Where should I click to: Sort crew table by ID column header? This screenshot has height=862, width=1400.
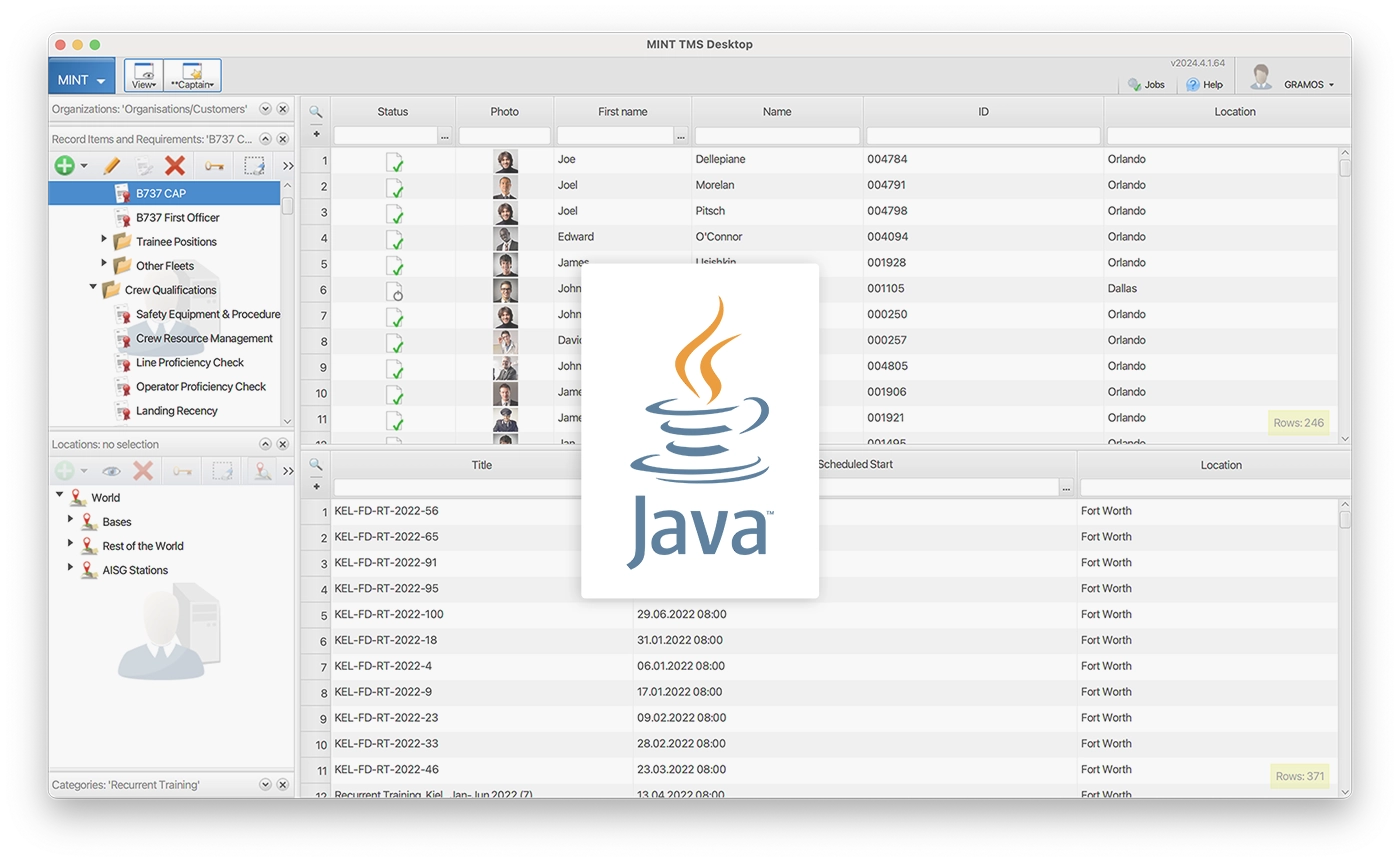(x=983, y=112)
